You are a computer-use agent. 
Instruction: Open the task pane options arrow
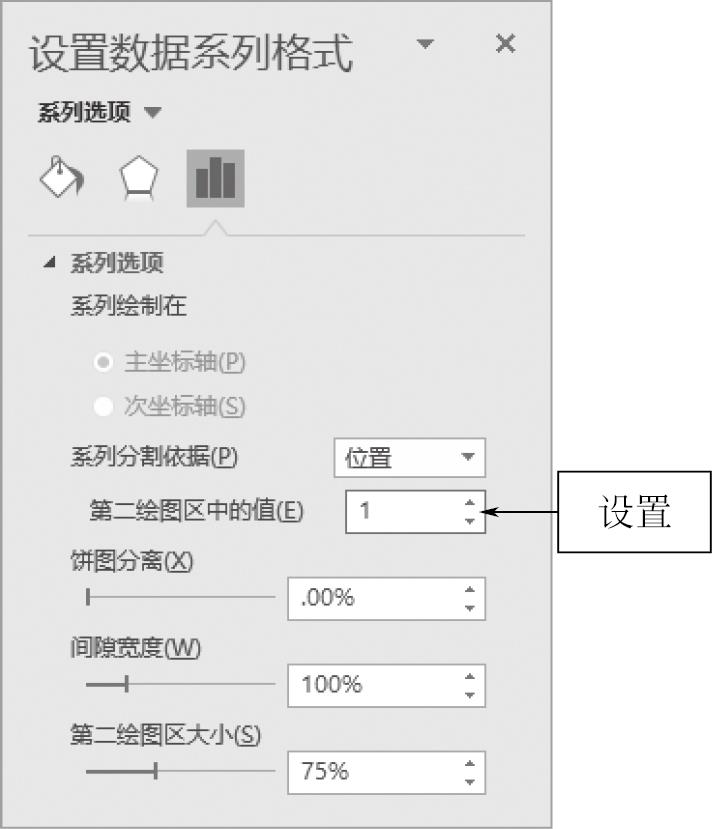click(x=427, y=45)
